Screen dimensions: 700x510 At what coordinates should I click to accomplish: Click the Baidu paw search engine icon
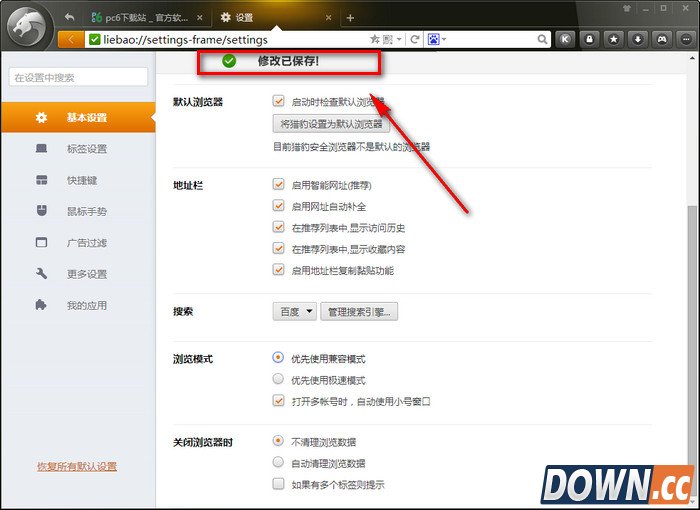433,39
